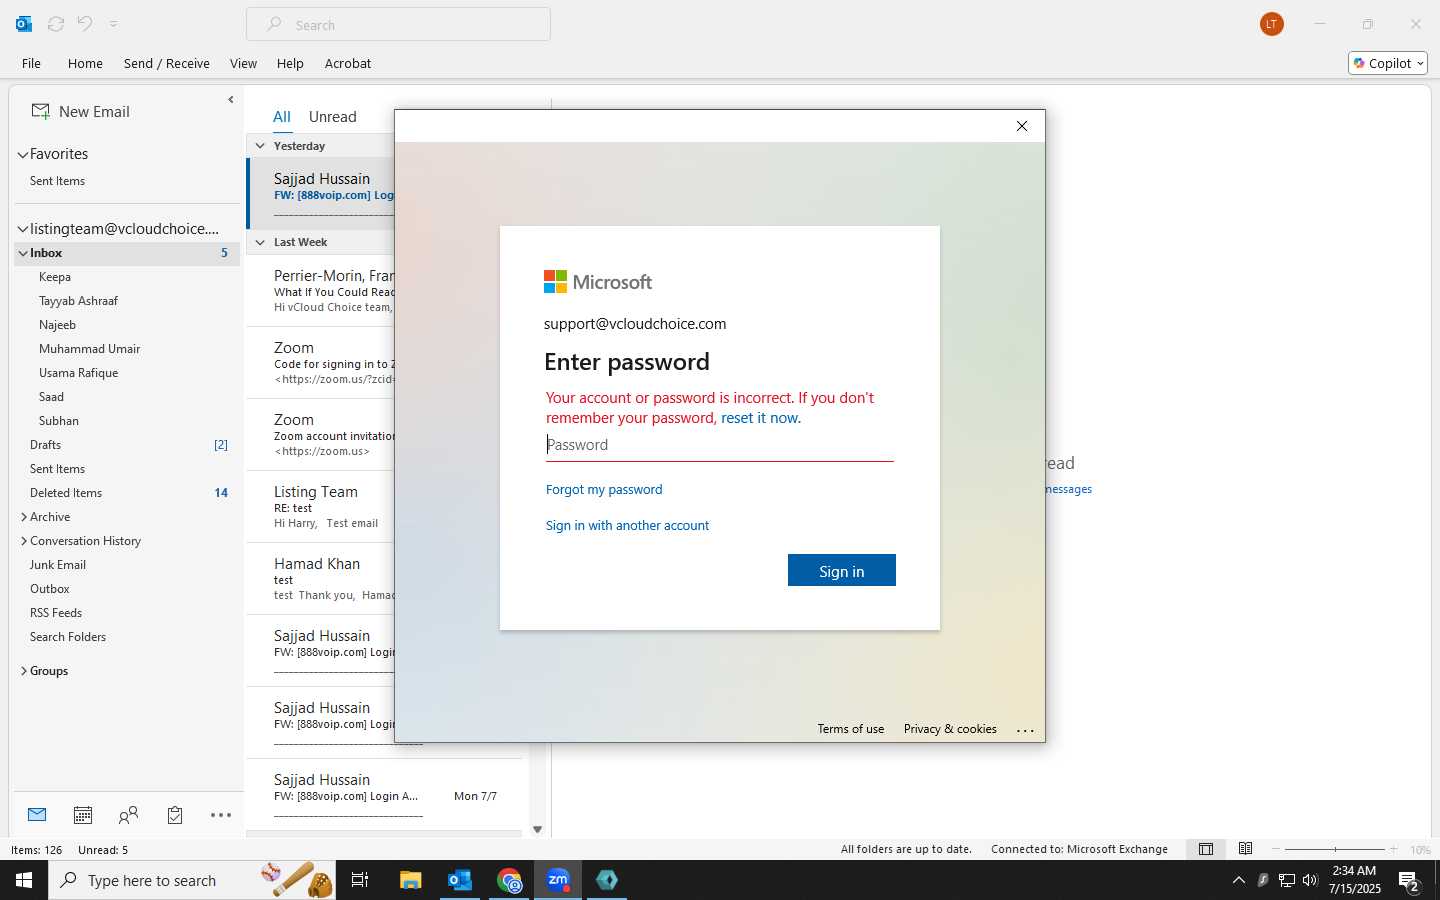Select the All messages filter tab

(282, 116)
